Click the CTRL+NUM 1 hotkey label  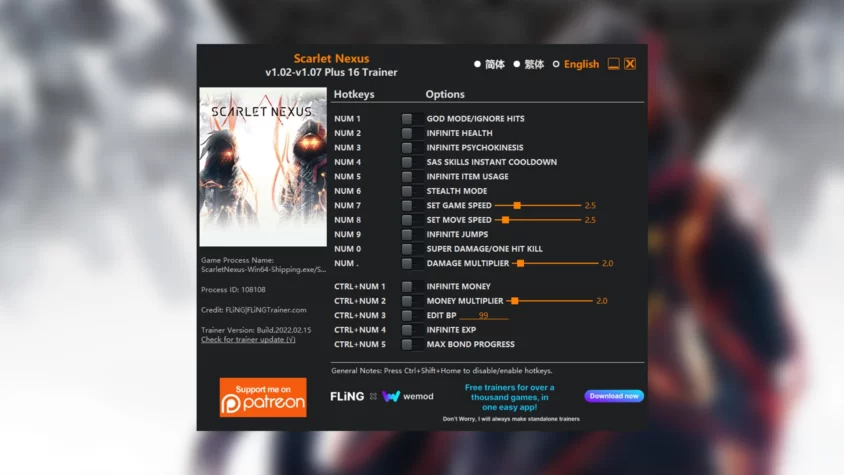coord(360,287)
